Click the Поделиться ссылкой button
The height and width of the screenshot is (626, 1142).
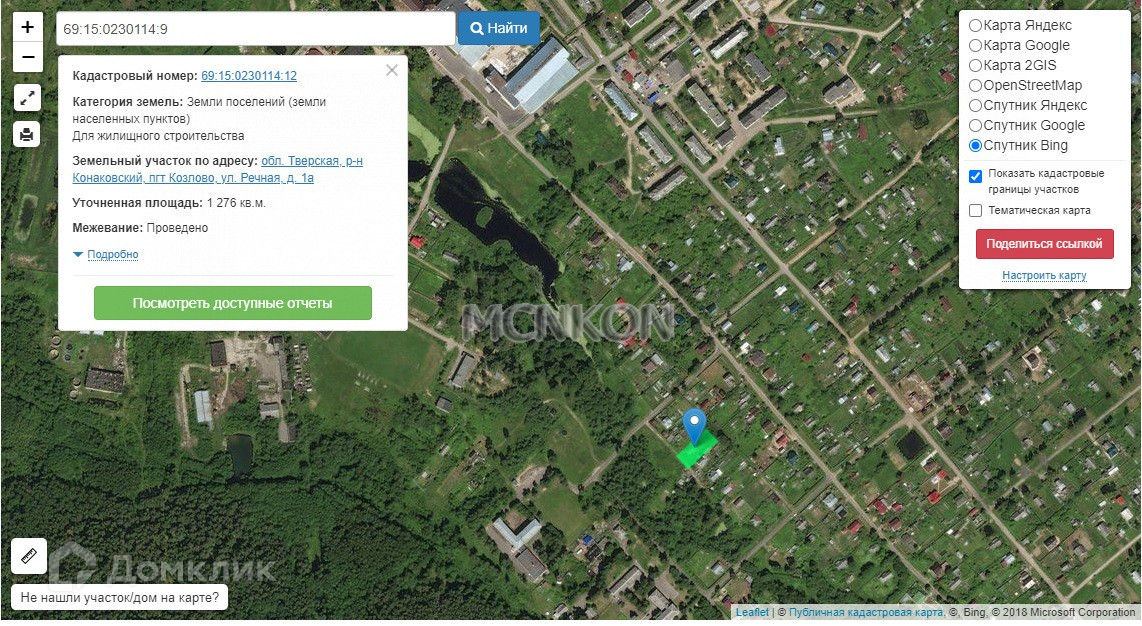click(x=1044, y=244)
